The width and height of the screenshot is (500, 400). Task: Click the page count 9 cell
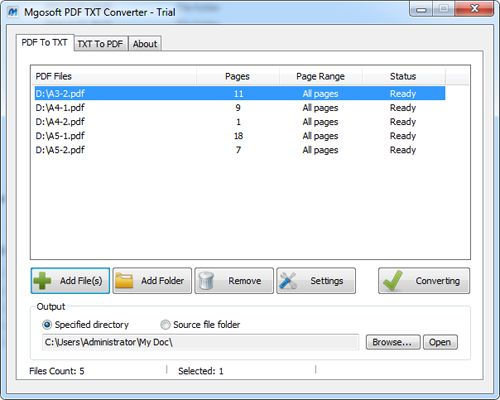238,108
